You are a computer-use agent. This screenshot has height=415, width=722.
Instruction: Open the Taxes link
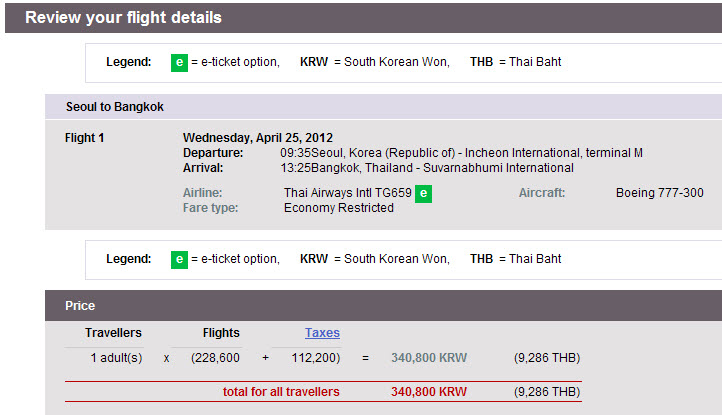click(x=322, y=333)
